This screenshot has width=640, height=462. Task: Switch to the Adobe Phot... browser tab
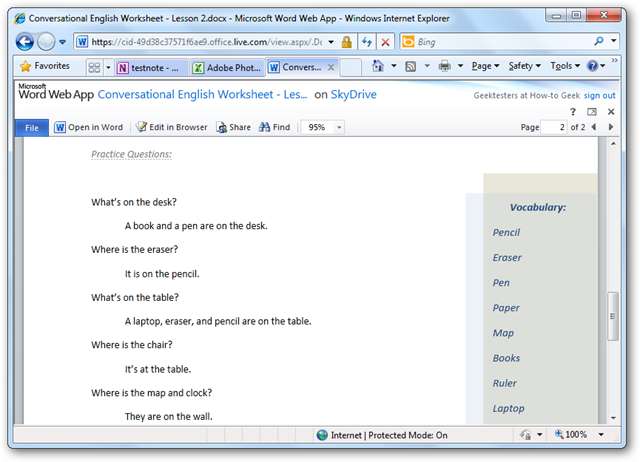click(226, 68)
